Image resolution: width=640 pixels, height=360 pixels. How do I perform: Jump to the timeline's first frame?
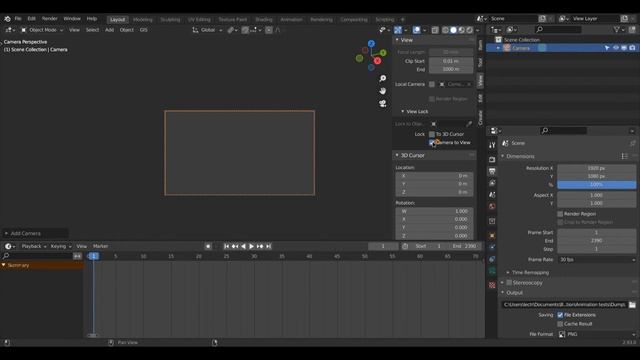click(227, 246)
